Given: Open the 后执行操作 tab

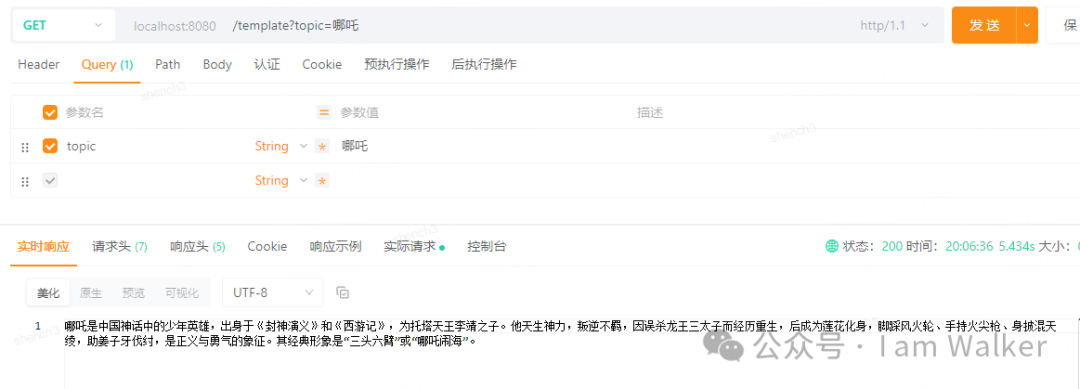Looking at the screenshot, I should pyautogui.click(x=484, y=65).
